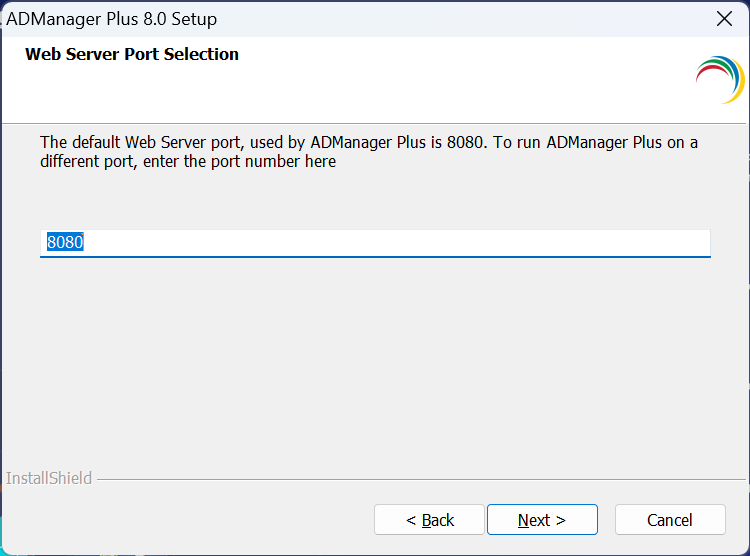Click the empty gray area below port field

(375, 360)
